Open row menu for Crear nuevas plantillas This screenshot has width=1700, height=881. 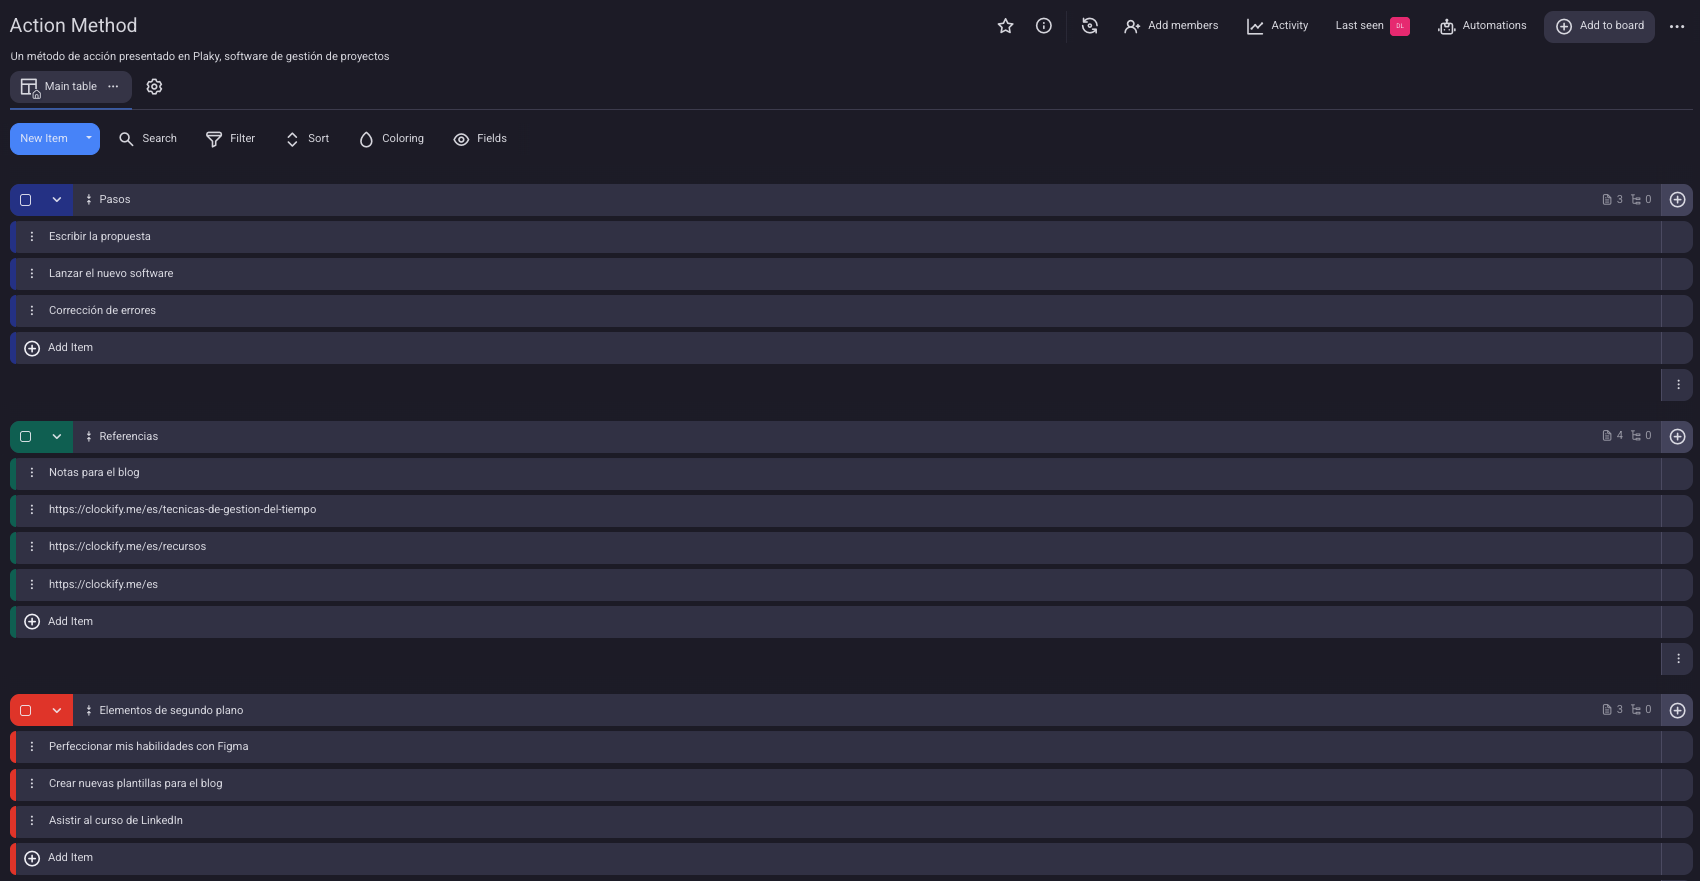pos(32,784)
